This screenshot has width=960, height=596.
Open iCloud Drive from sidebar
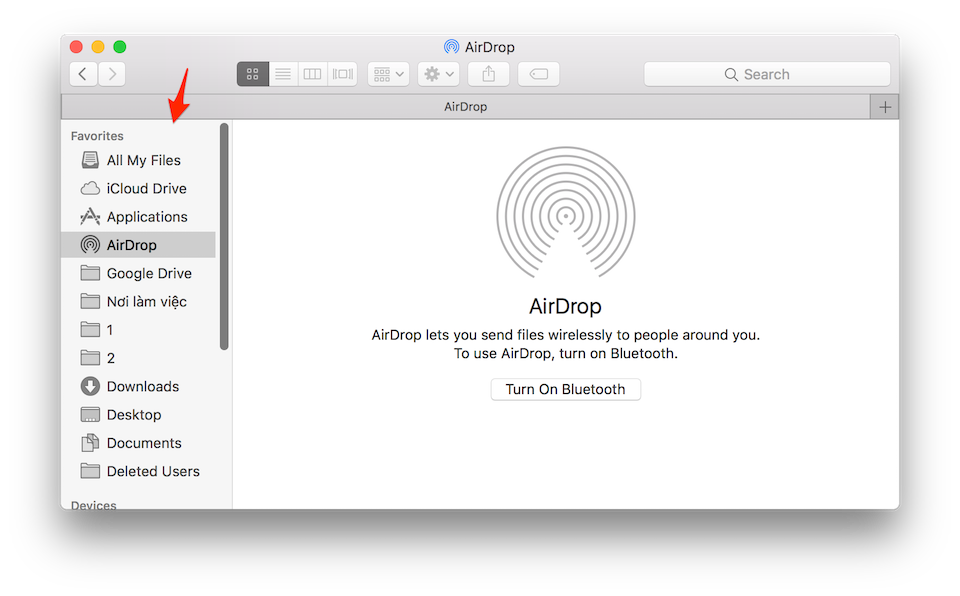click(146, 188)
